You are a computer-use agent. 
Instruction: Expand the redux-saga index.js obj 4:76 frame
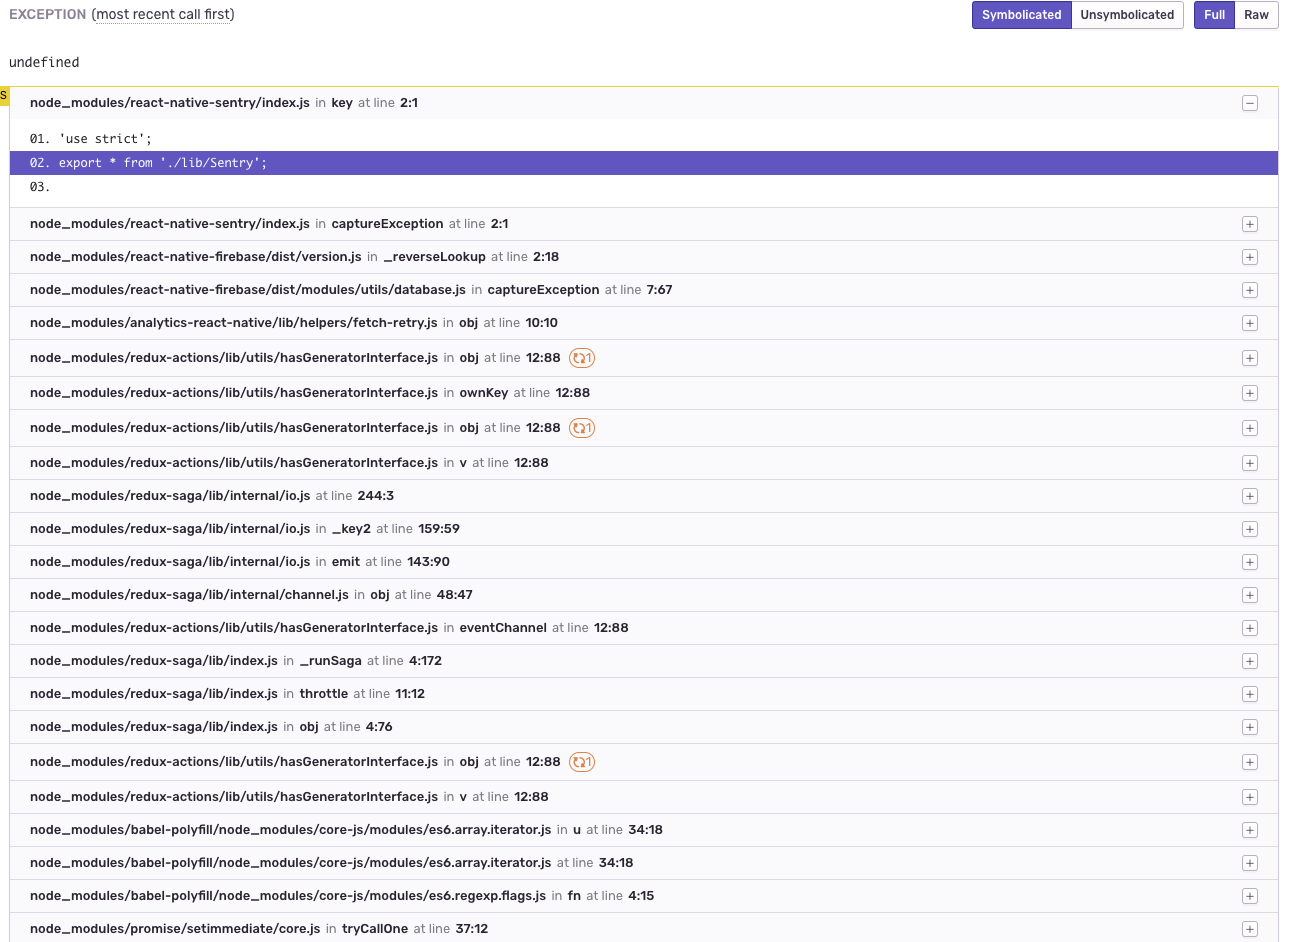(1249, 727)
